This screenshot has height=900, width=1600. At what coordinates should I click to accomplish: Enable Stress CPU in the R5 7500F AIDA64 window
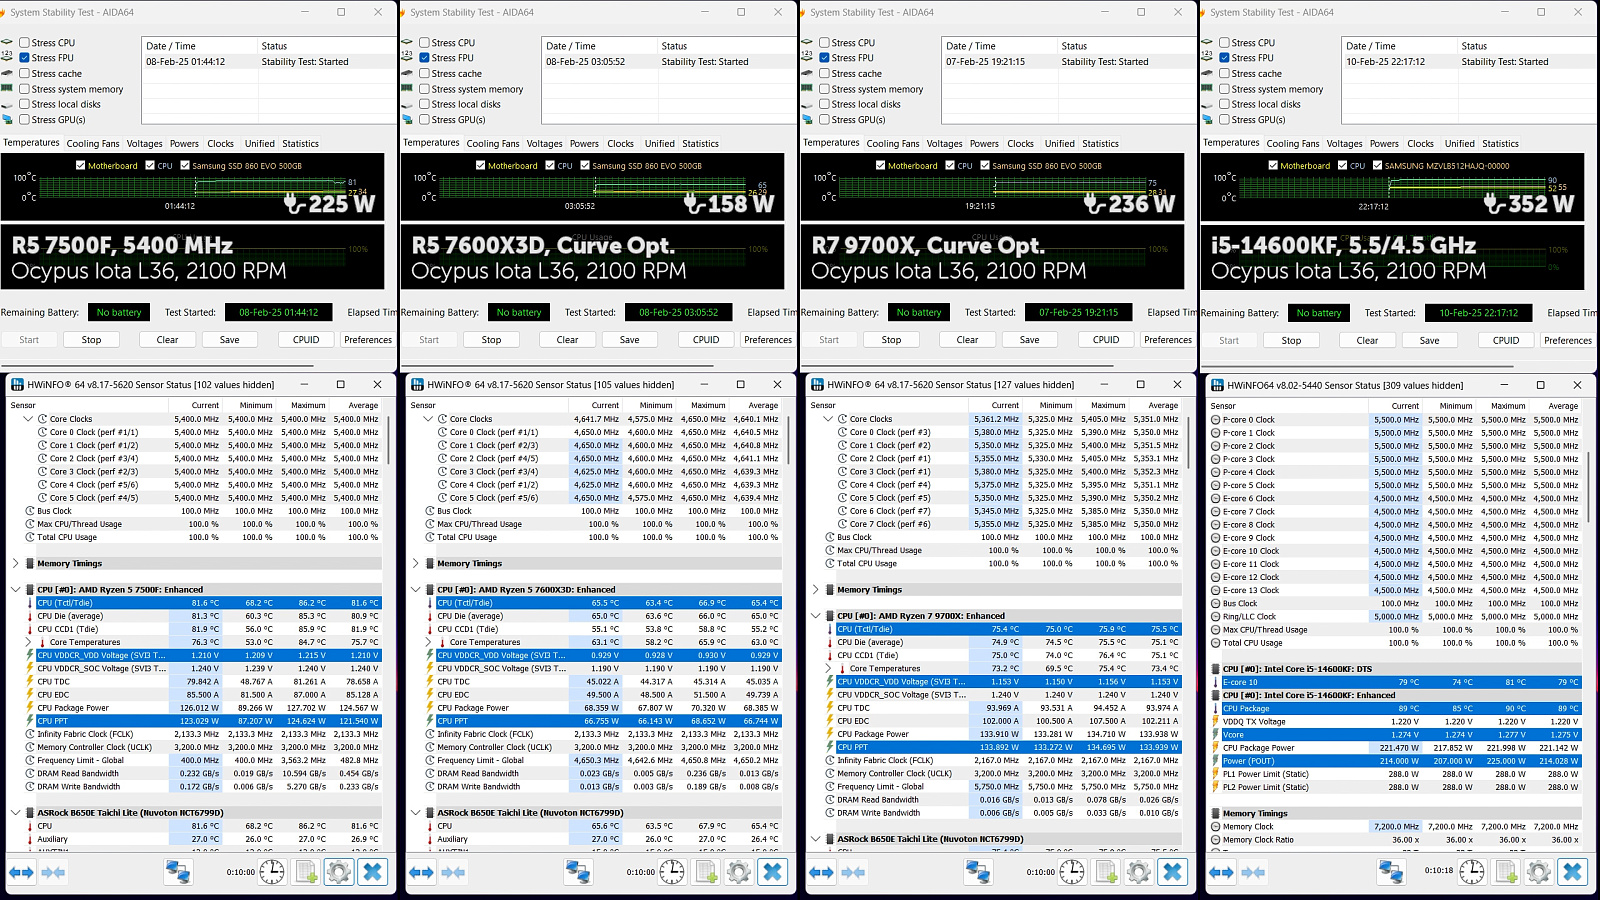pyautogui.click(x=24, y=43)
